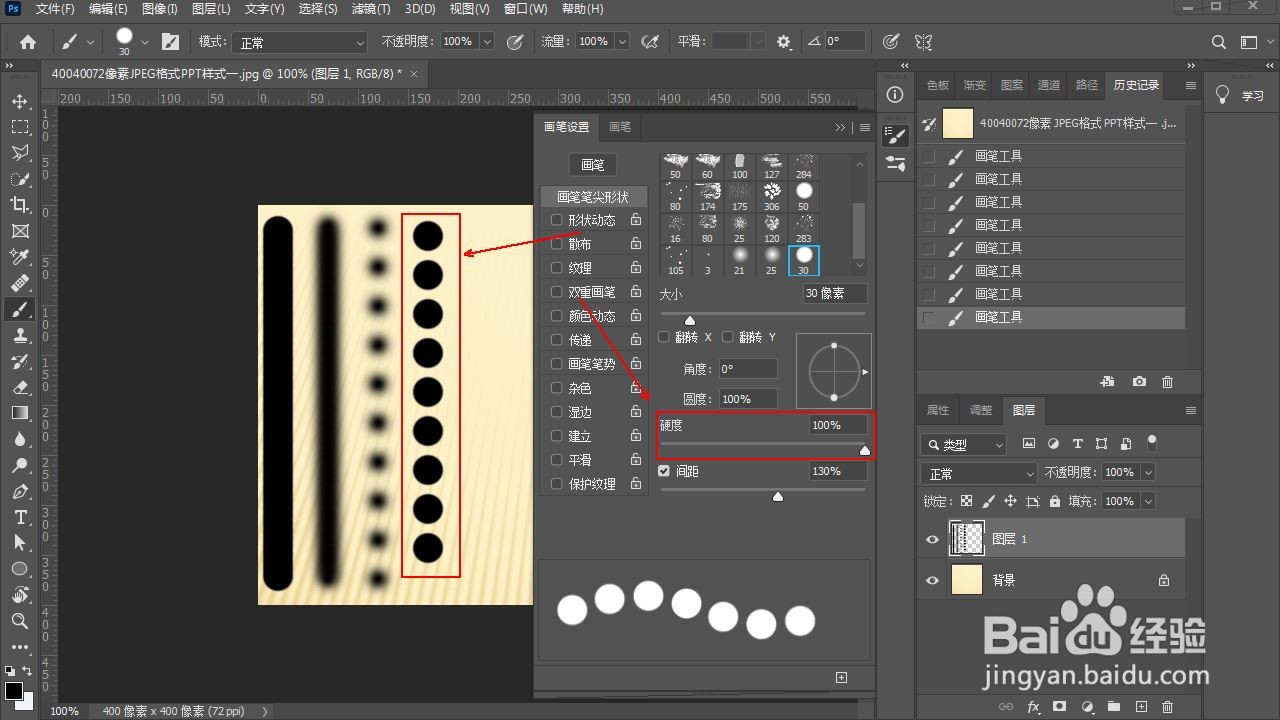Select the Crop tool
Screen dimensions: 1280x720
point(20,205)
